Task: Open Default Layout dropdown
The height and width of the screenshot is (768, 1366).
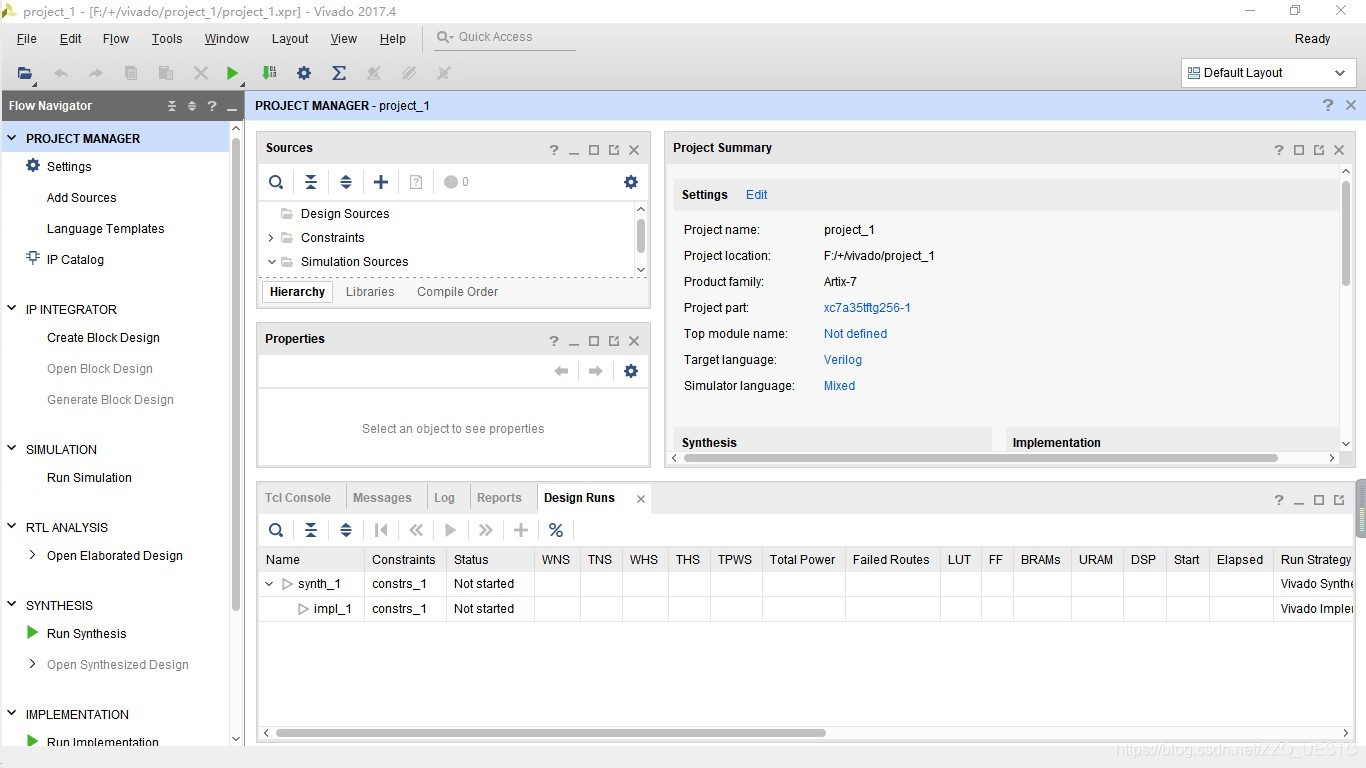Action: click(x=1269, y=73)
